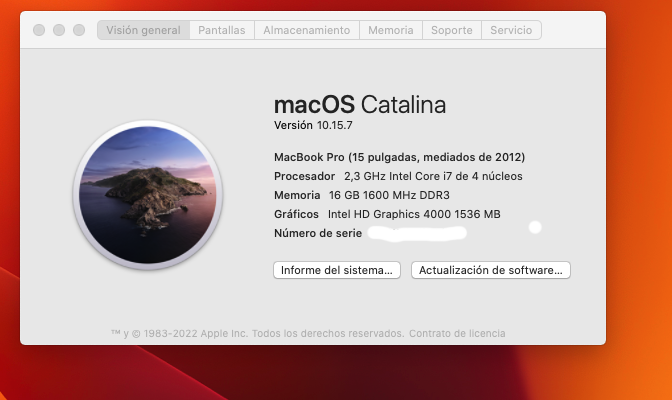Open the Soporte tab
This screenshot has width=672, height=400.
tap(452, 30)
